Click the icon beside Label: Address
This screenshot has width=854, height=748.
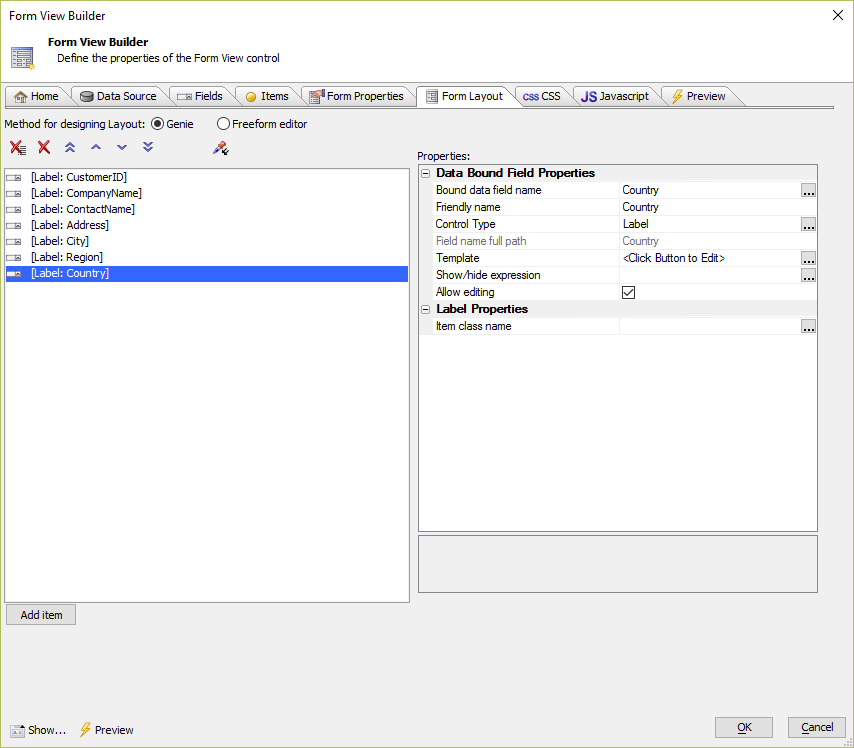coord(14,226)
